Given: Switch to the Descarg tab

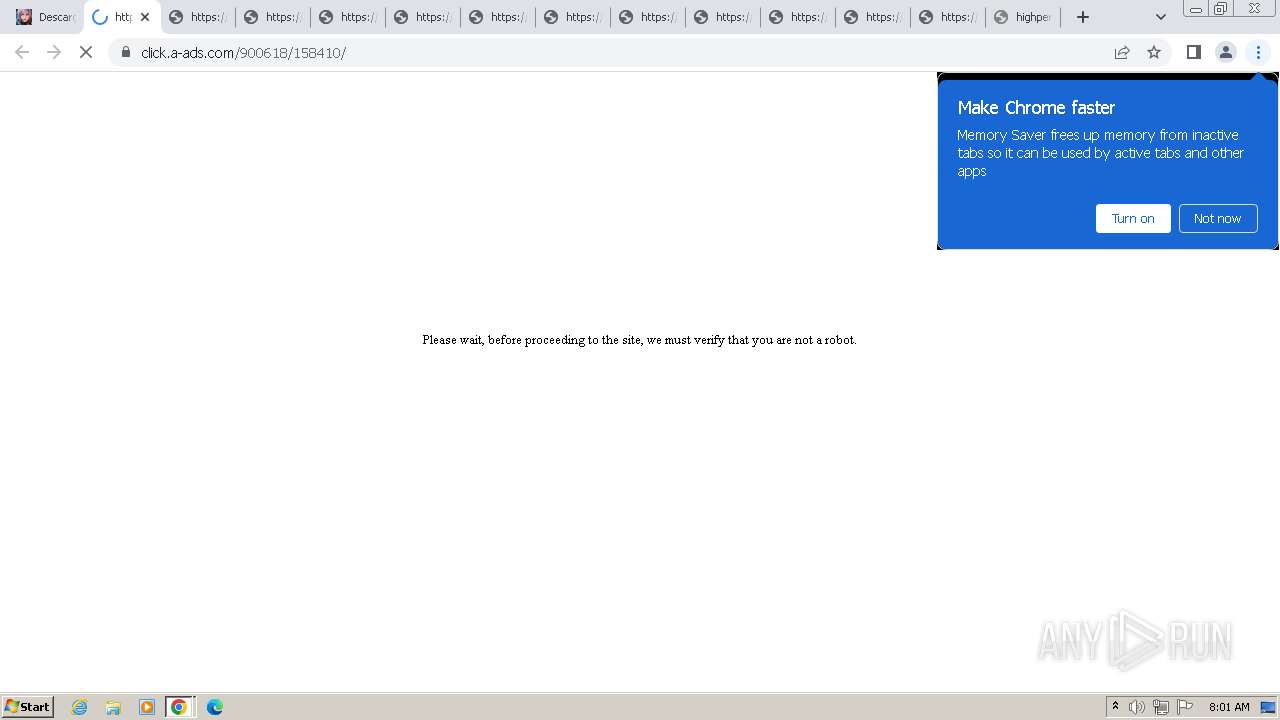Looking at the screenshot, I should (x=46, y=17).
